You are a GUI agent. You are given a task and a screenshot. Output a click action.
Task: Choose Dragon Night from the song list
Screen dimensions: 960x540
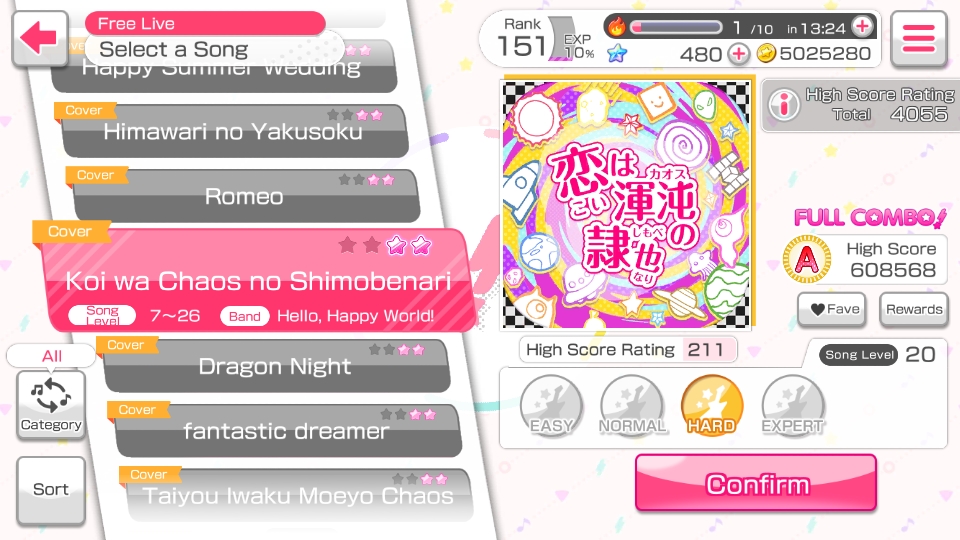[x=277, y=366]
